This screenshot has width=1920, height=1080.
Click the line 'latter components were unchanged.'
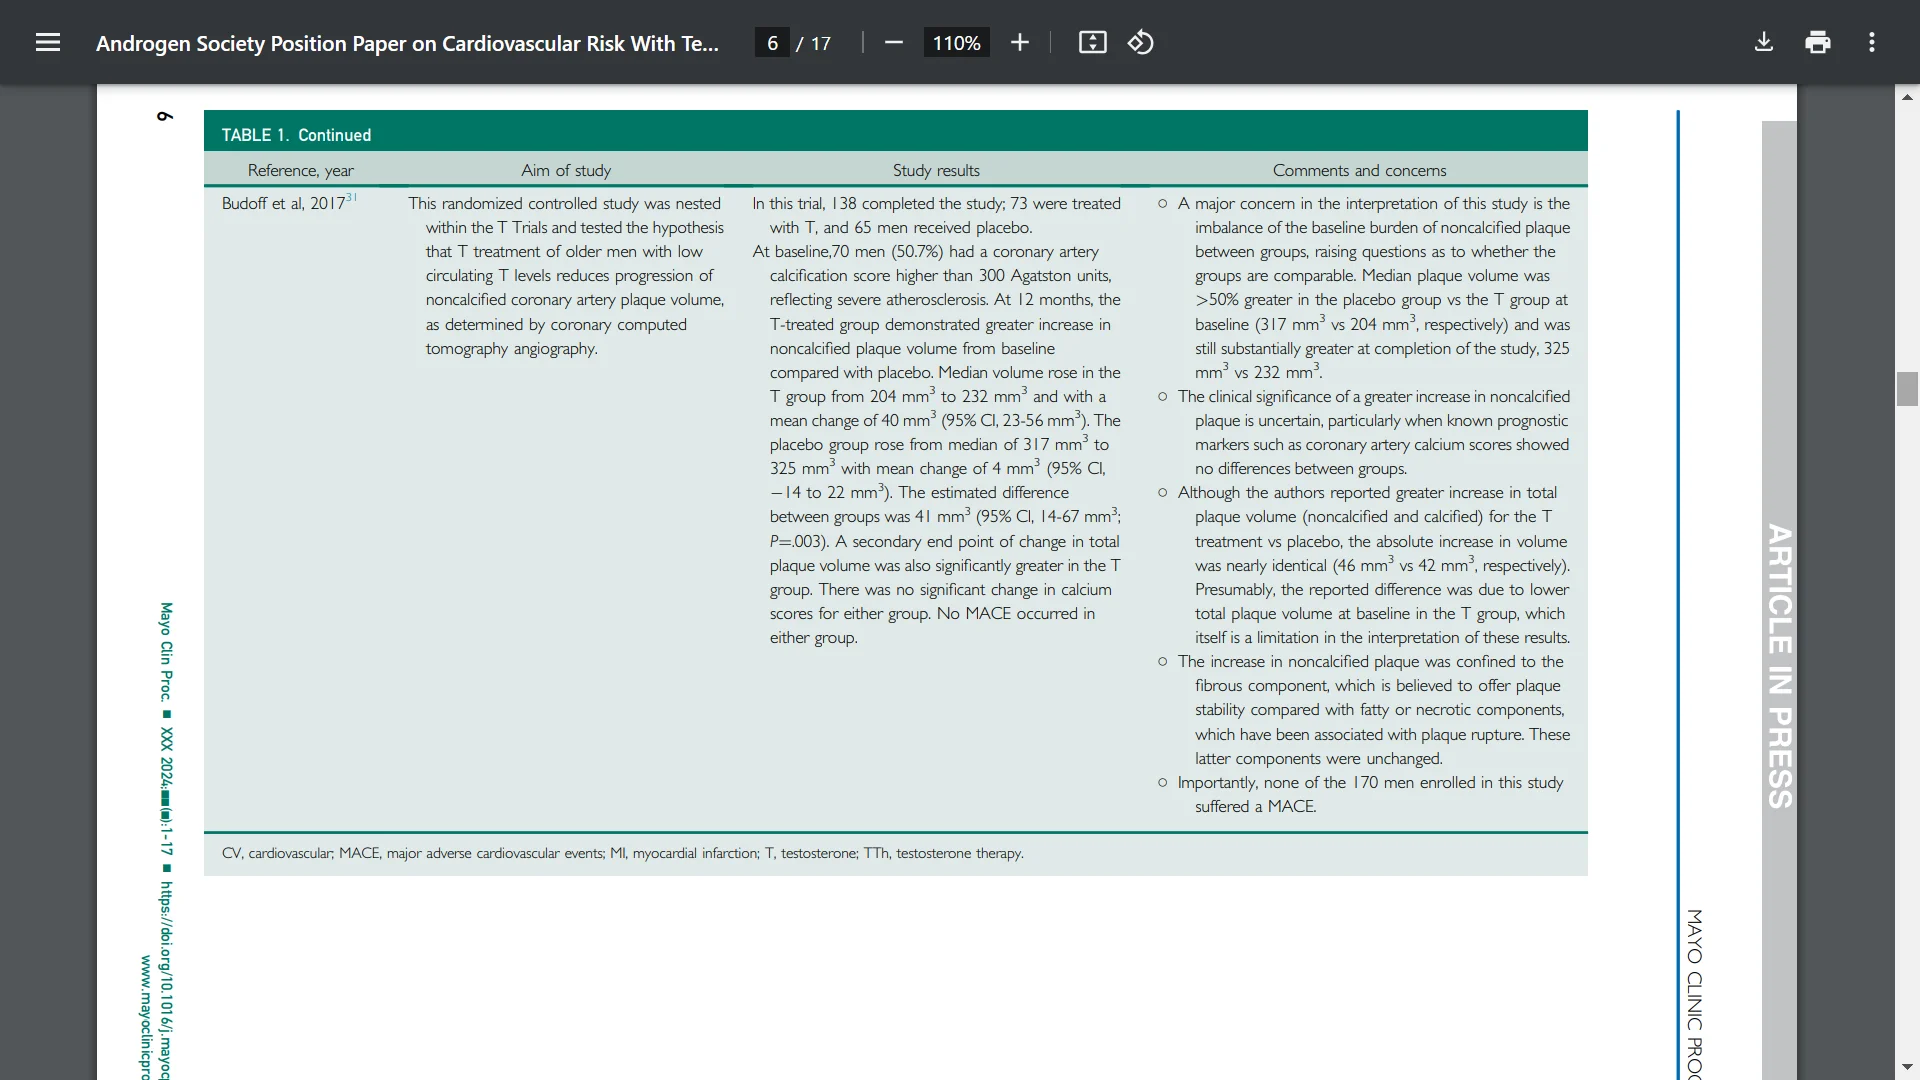click(x=1318, y=758)
